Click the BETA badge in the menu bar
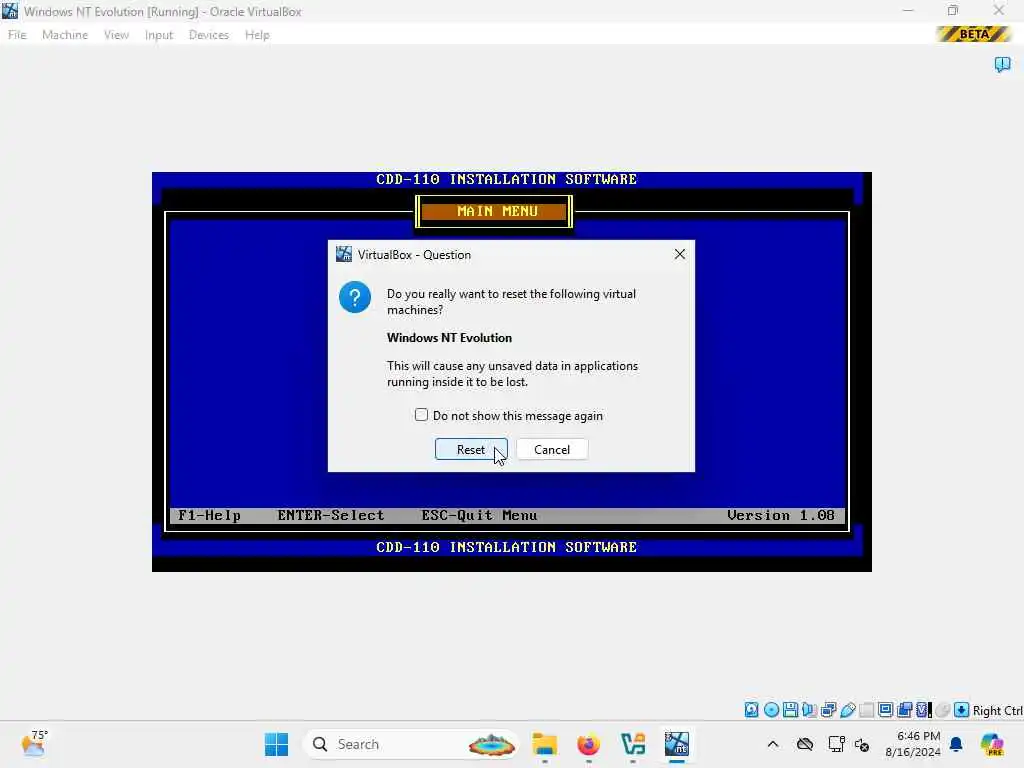 coord(973,34)
